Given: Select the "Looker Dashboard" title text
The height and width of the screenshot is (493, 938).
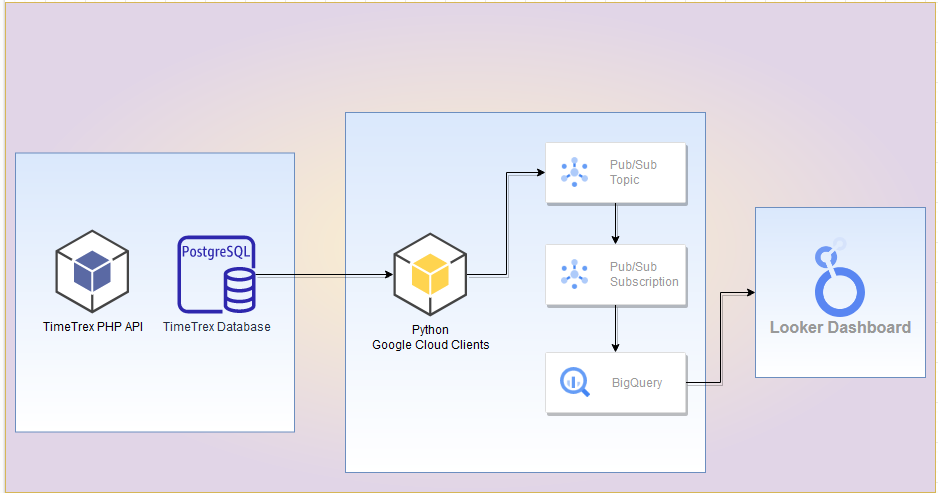Looking at the screenshot, I should click(840, 327).
